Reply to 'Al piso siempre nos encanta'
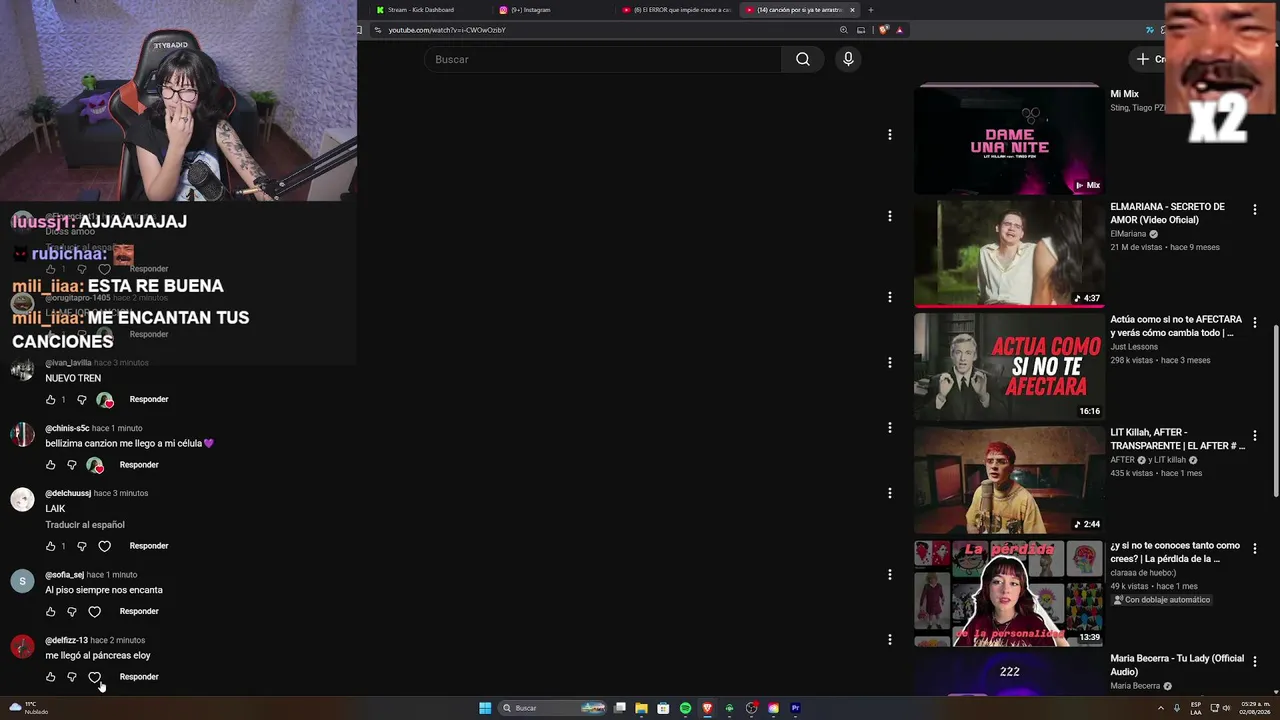 pos(139,611)
